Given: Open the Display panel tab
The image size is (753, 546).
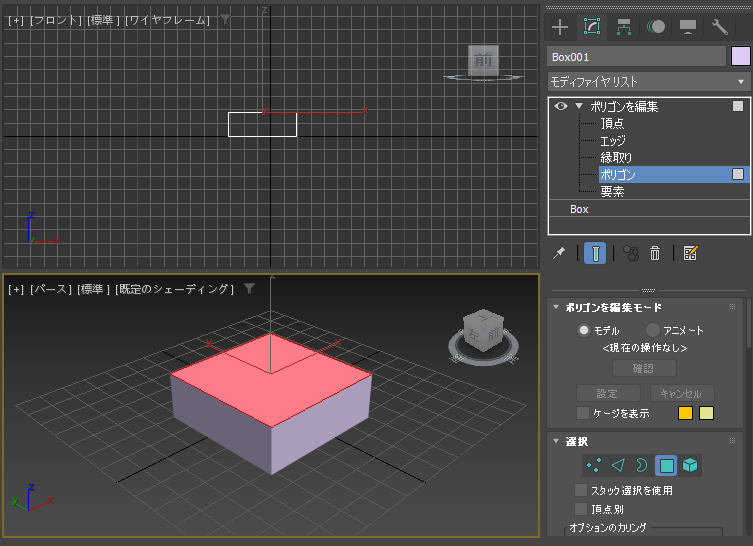Looking at the screenshot, I should coord(688,27).
